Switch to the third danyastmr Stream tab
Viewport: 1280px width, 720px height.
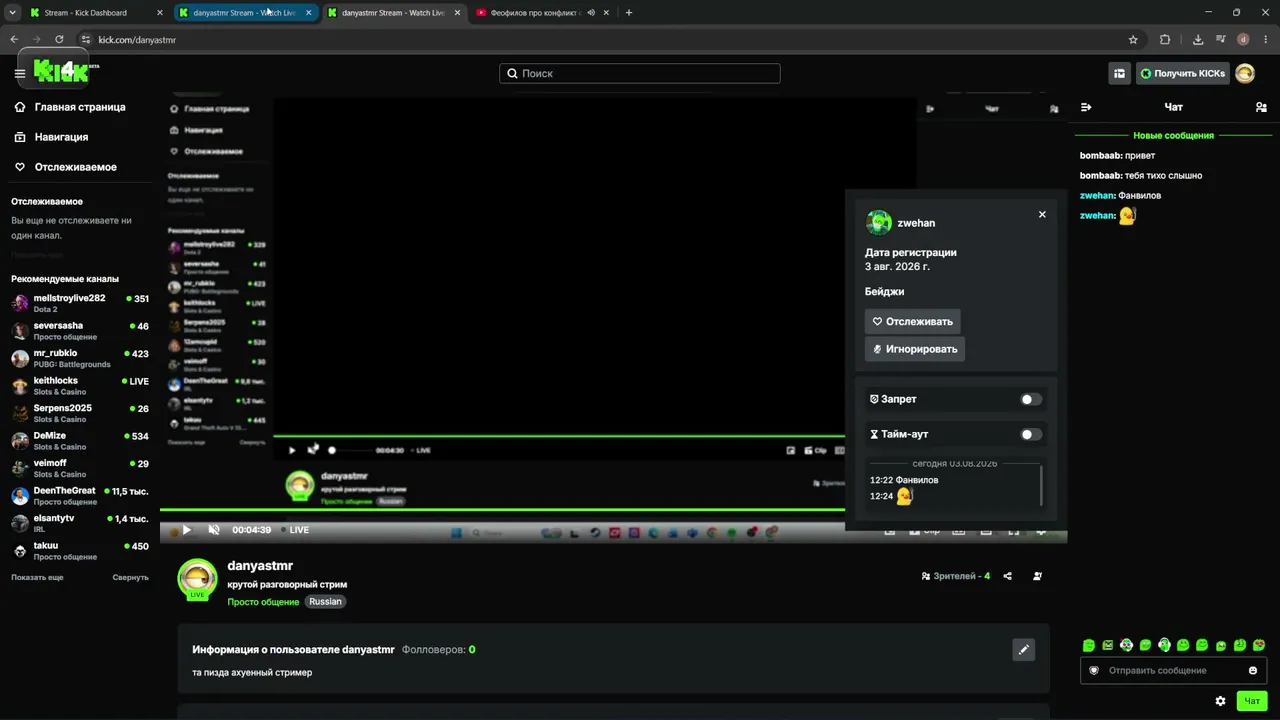pyautogui.click(x=393, y=13)
